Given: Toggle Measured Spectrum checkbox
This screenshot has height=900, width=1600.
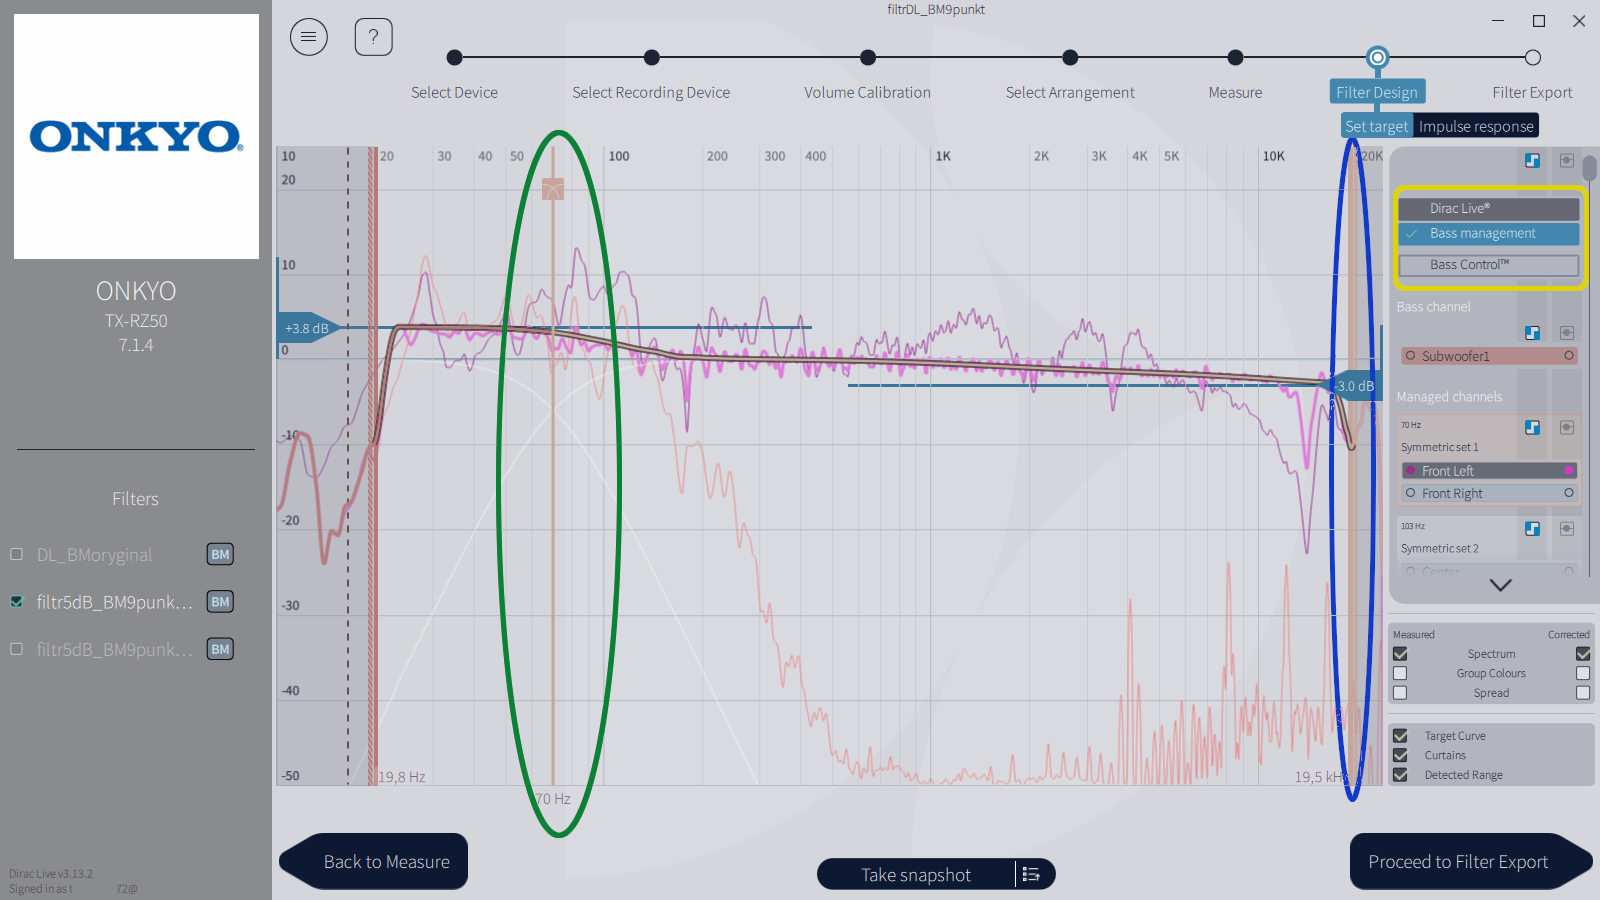Looking at the screenshot, I should coord(1400,654).
